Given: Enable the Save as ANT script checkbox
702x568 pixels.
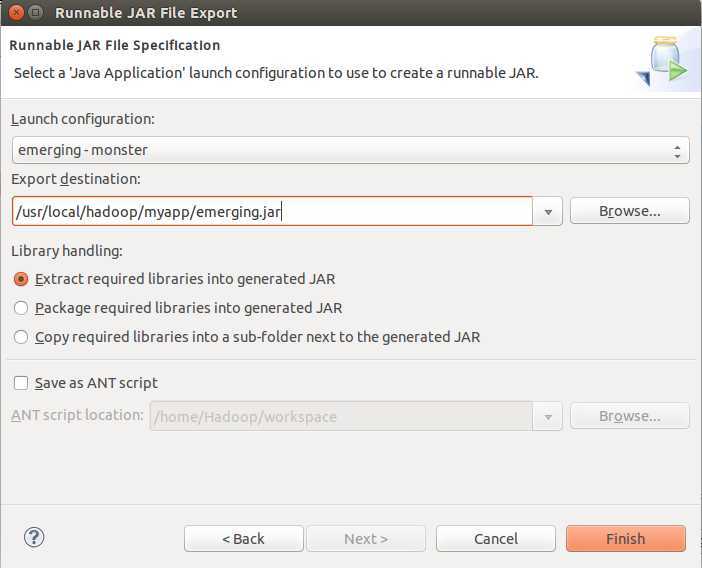Looking at the screenshot, I should click(21, 383).
